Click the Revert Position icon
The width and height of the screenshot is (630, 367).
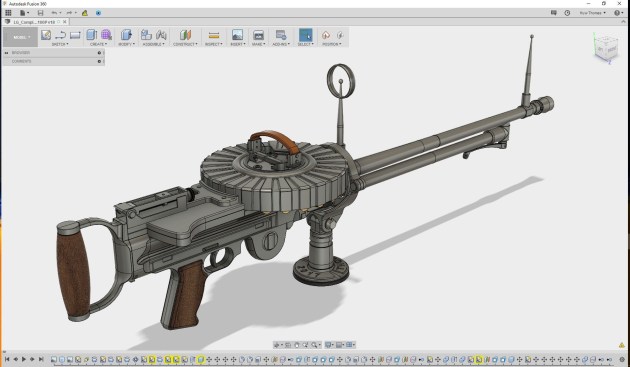pos(340,35)
